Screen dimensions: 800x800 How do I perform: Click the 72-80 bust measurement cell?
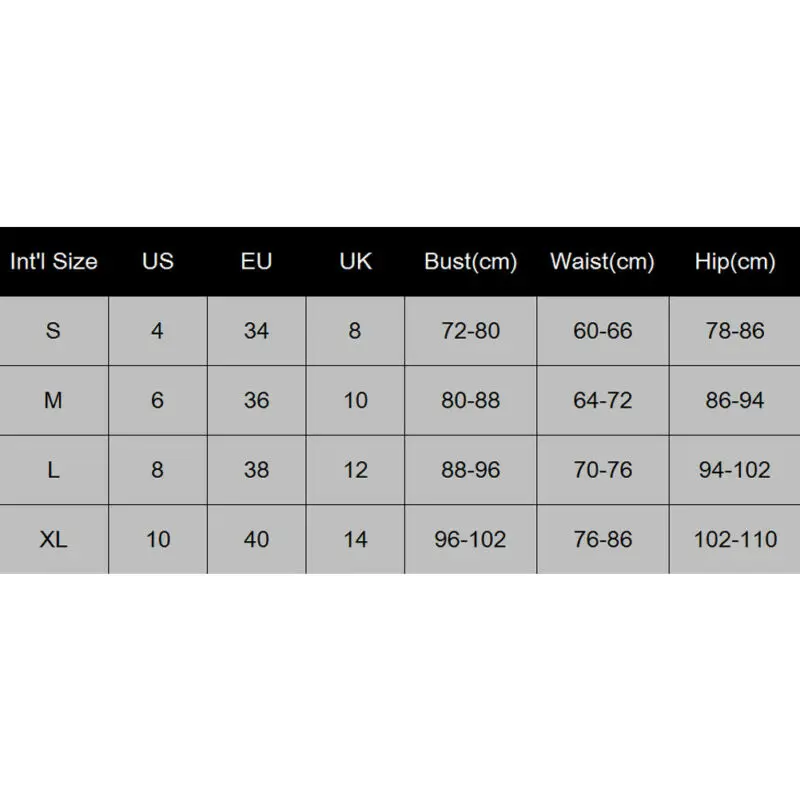tap(470, 331)
